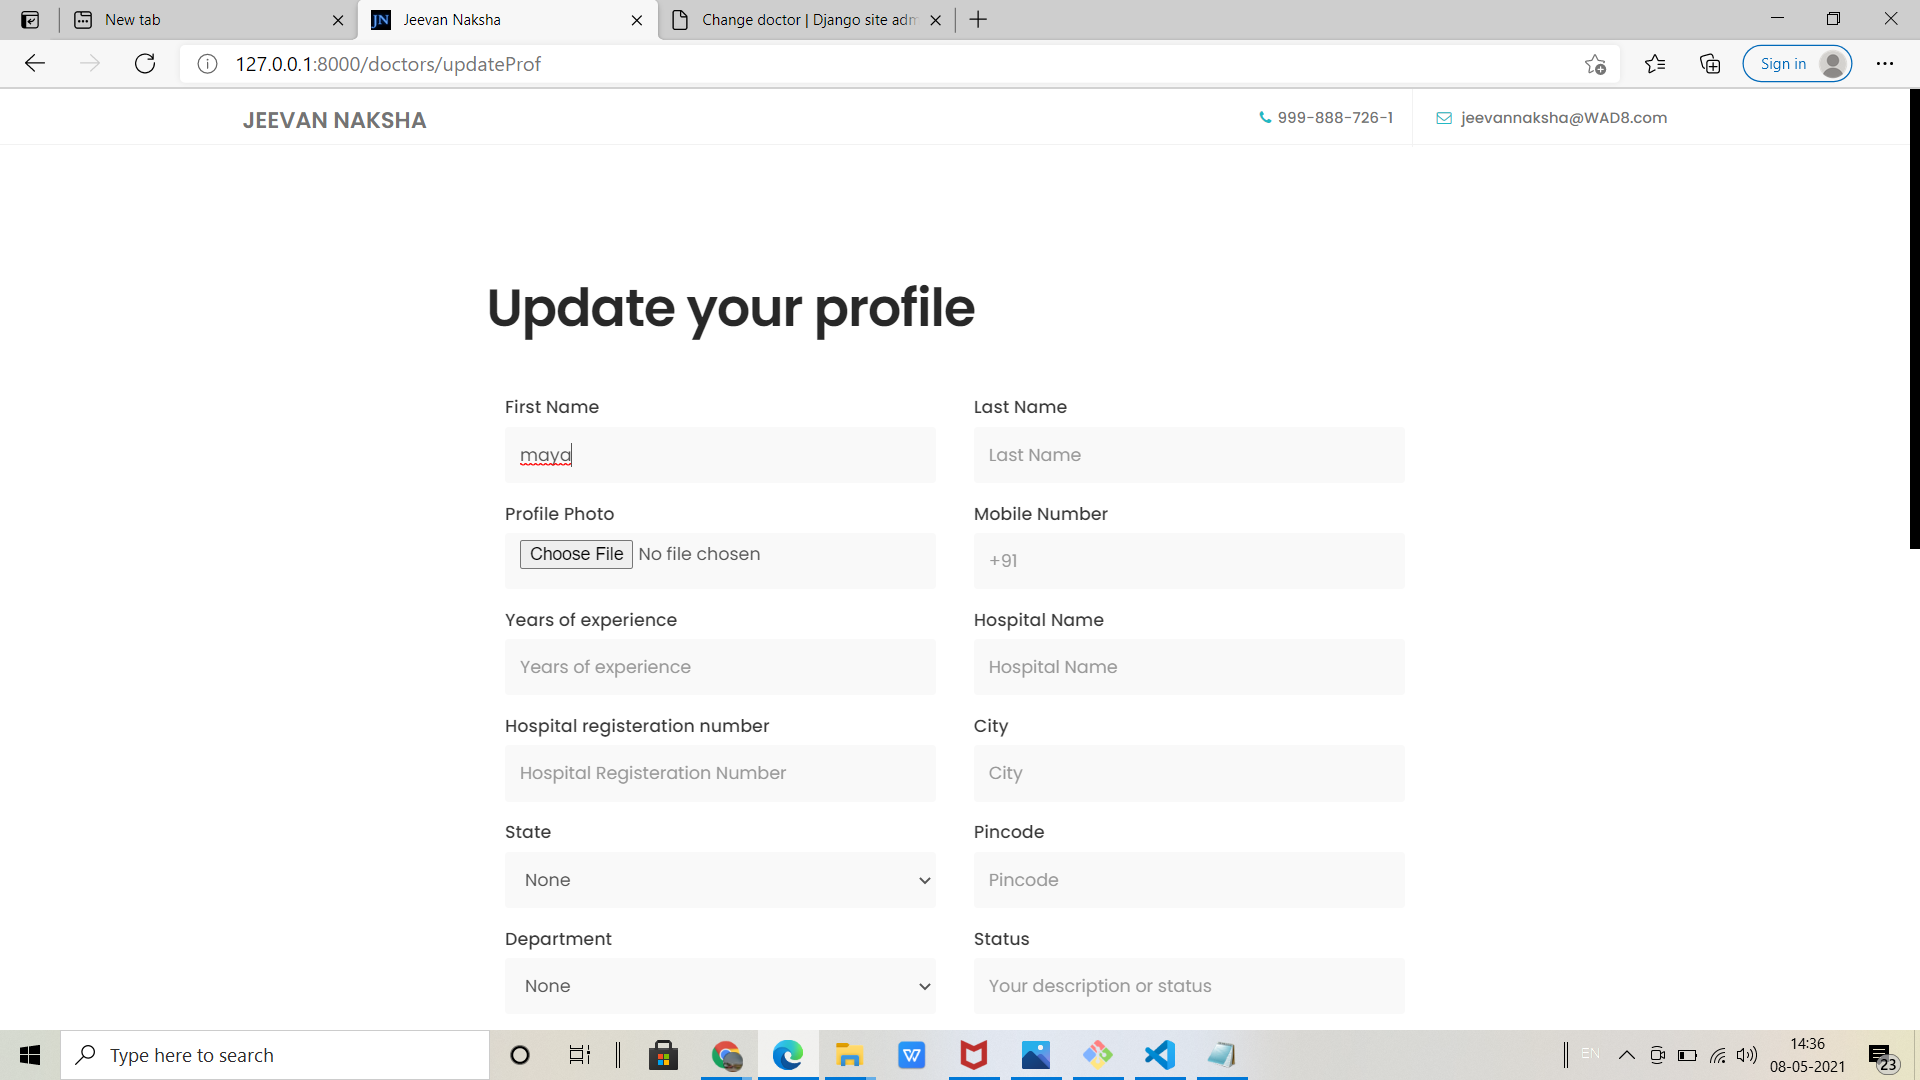Add this page to favorites star icon

tap(1595, 64)
